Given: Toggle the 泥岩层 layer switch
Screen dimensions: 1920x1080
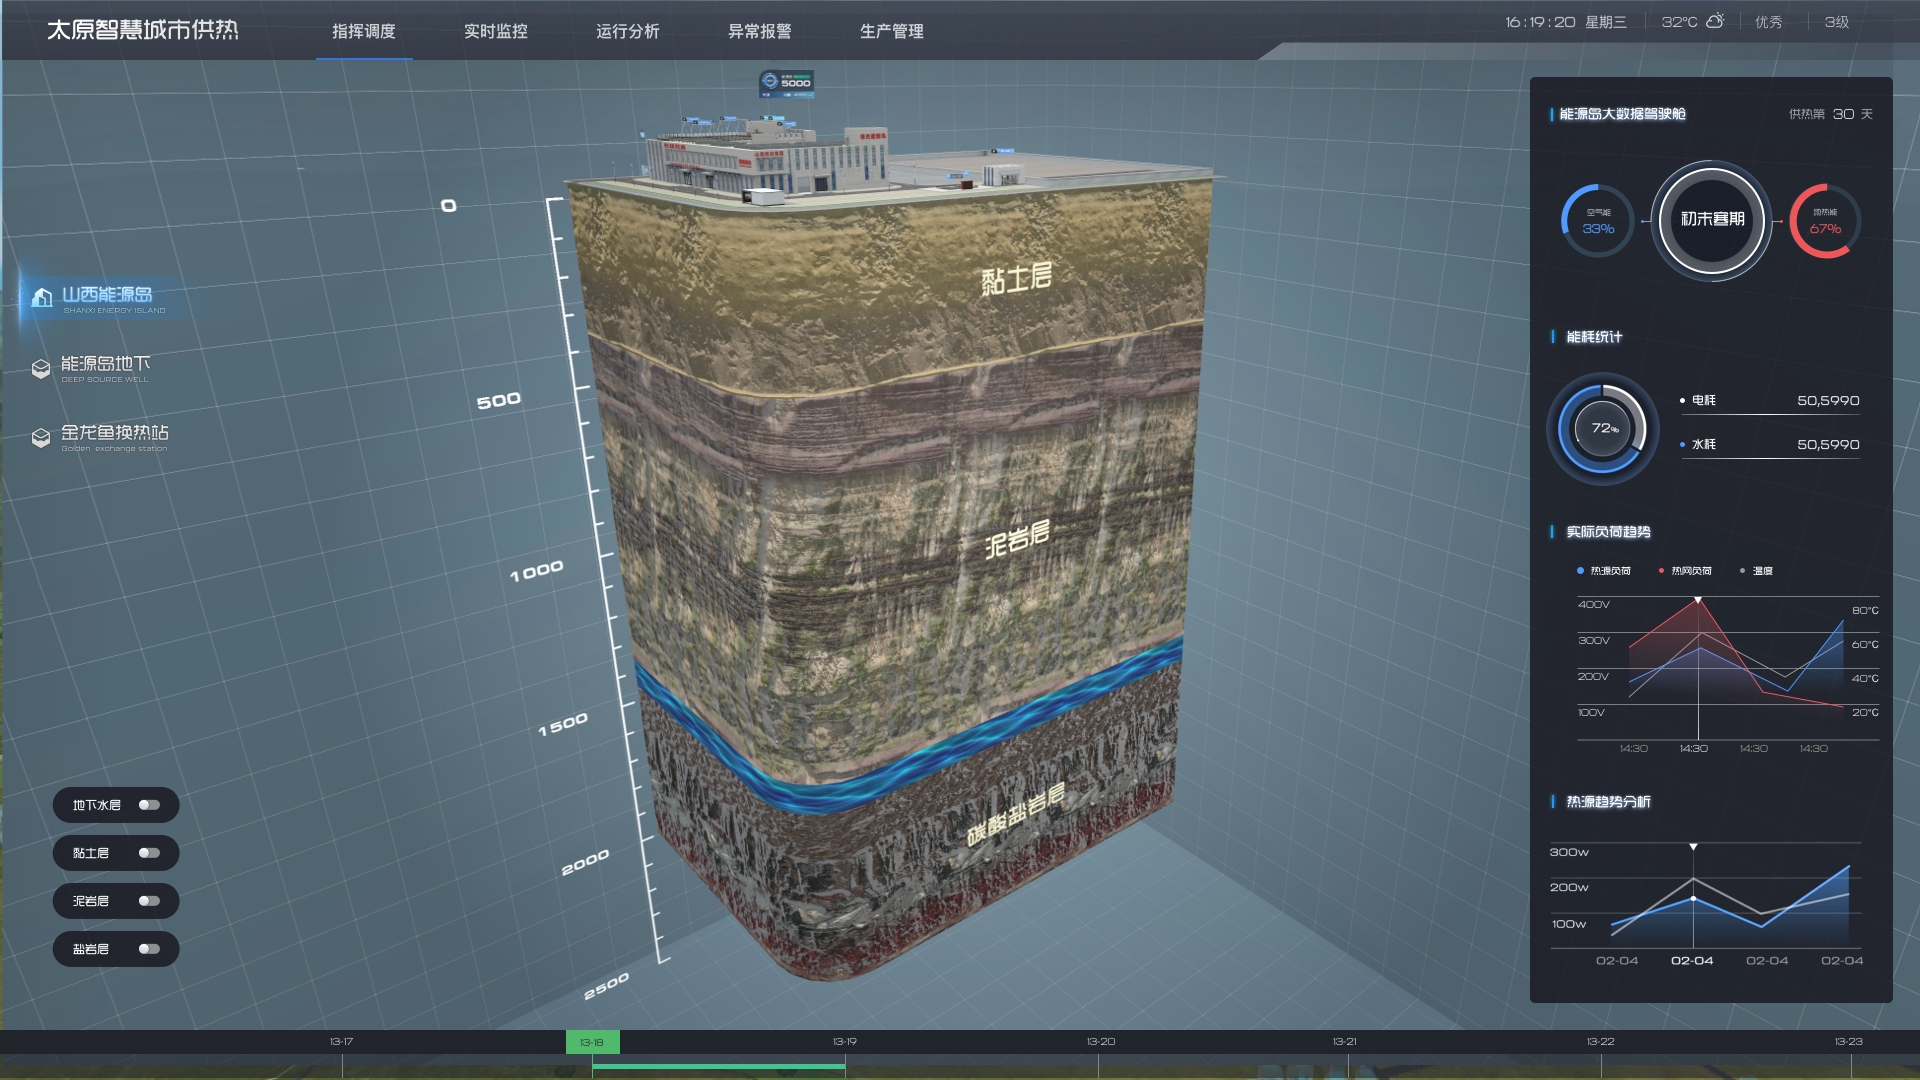Looking at the screenshot, I should (x=149, y=901).
